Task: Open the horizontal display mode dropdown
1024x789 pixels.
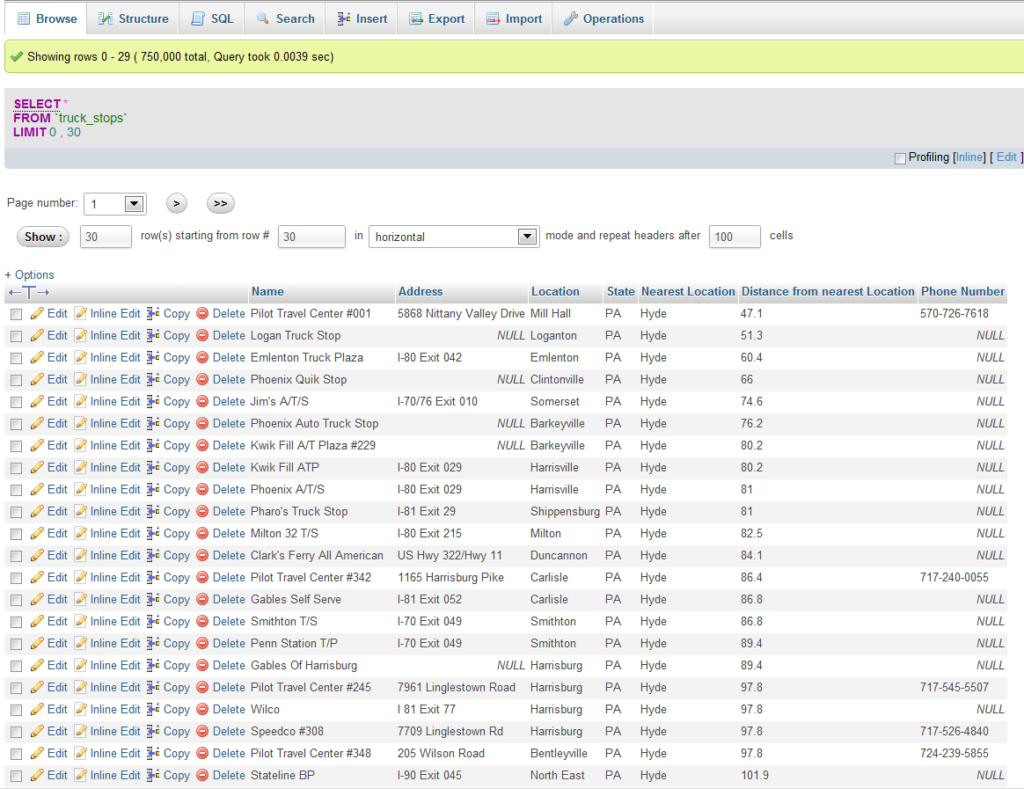Action: 528,237
